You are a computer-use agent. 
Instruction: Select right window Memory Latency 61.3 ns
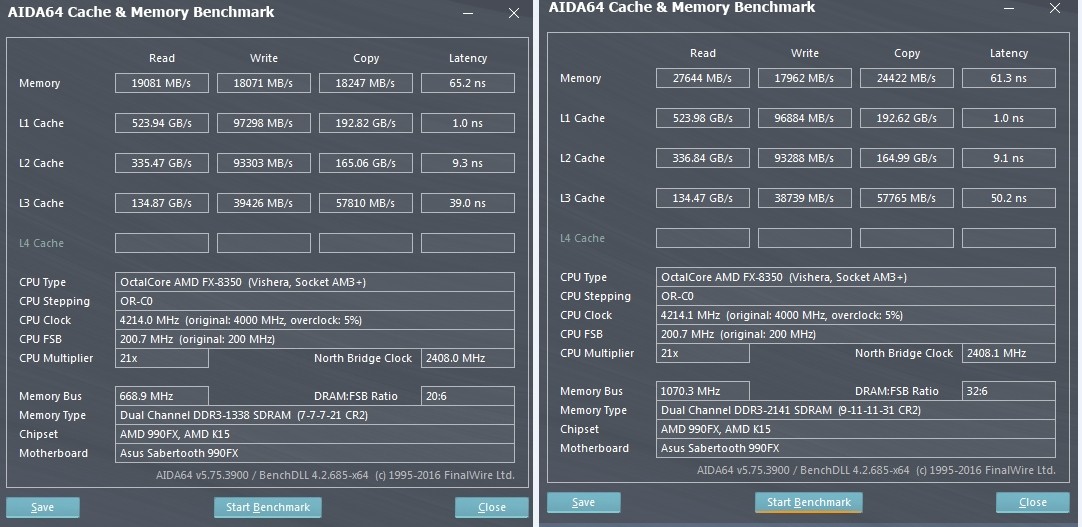pos(1009,78)
